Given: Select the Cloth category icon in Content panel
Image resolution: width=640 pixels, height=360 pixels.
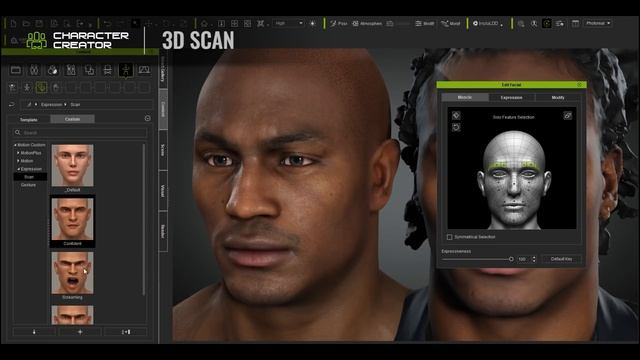Looking at the screenshot, I should coord(71,70).
